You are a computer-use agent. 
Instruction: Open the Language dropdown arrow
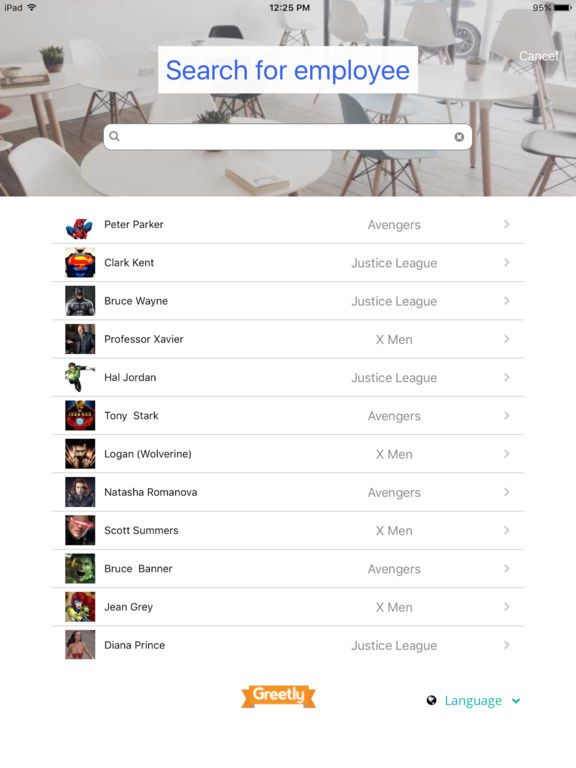pyautogui.click(x=516, y=701)
